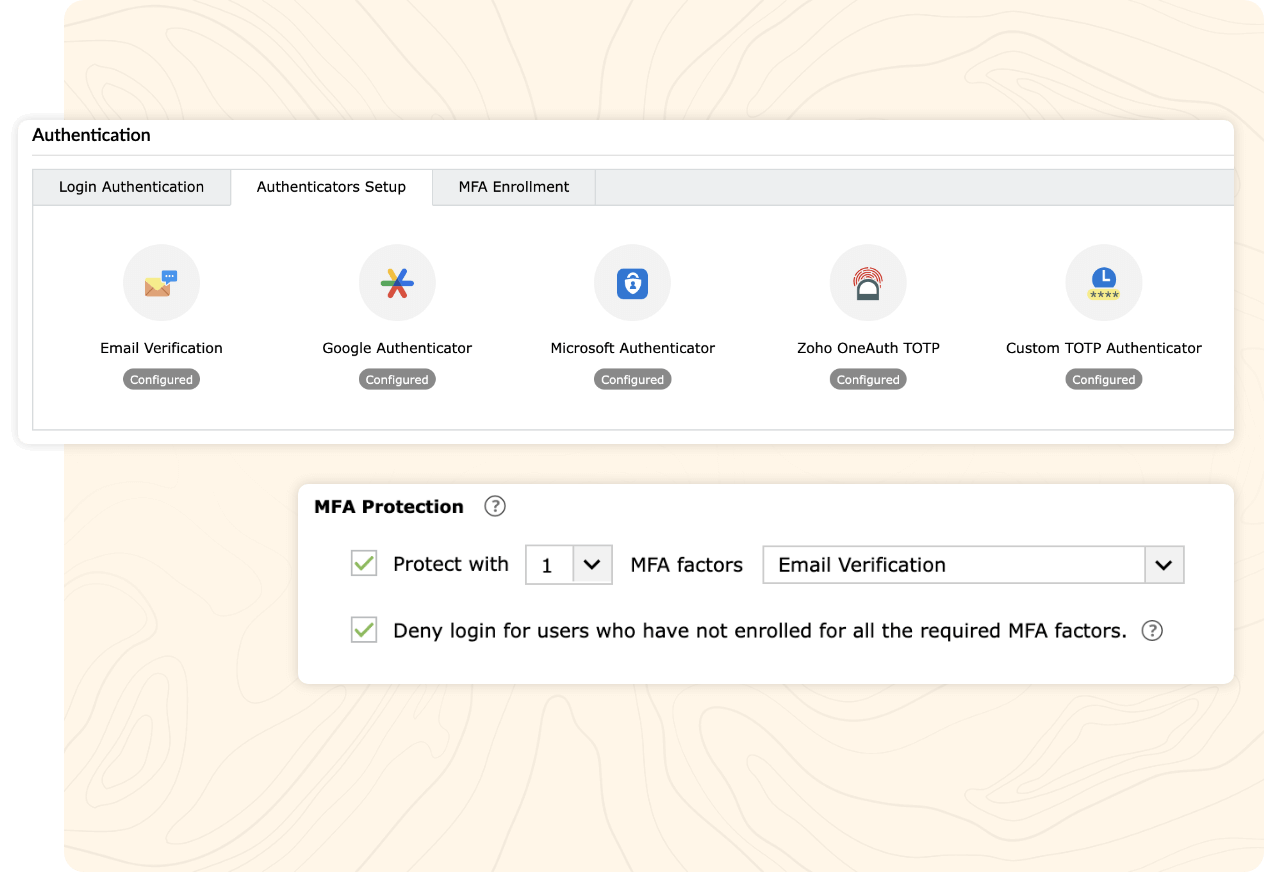Click Configured under Custom TOTP Authenticator
This screenshot has width=1264, height=872.
(x=1103, y=379)
